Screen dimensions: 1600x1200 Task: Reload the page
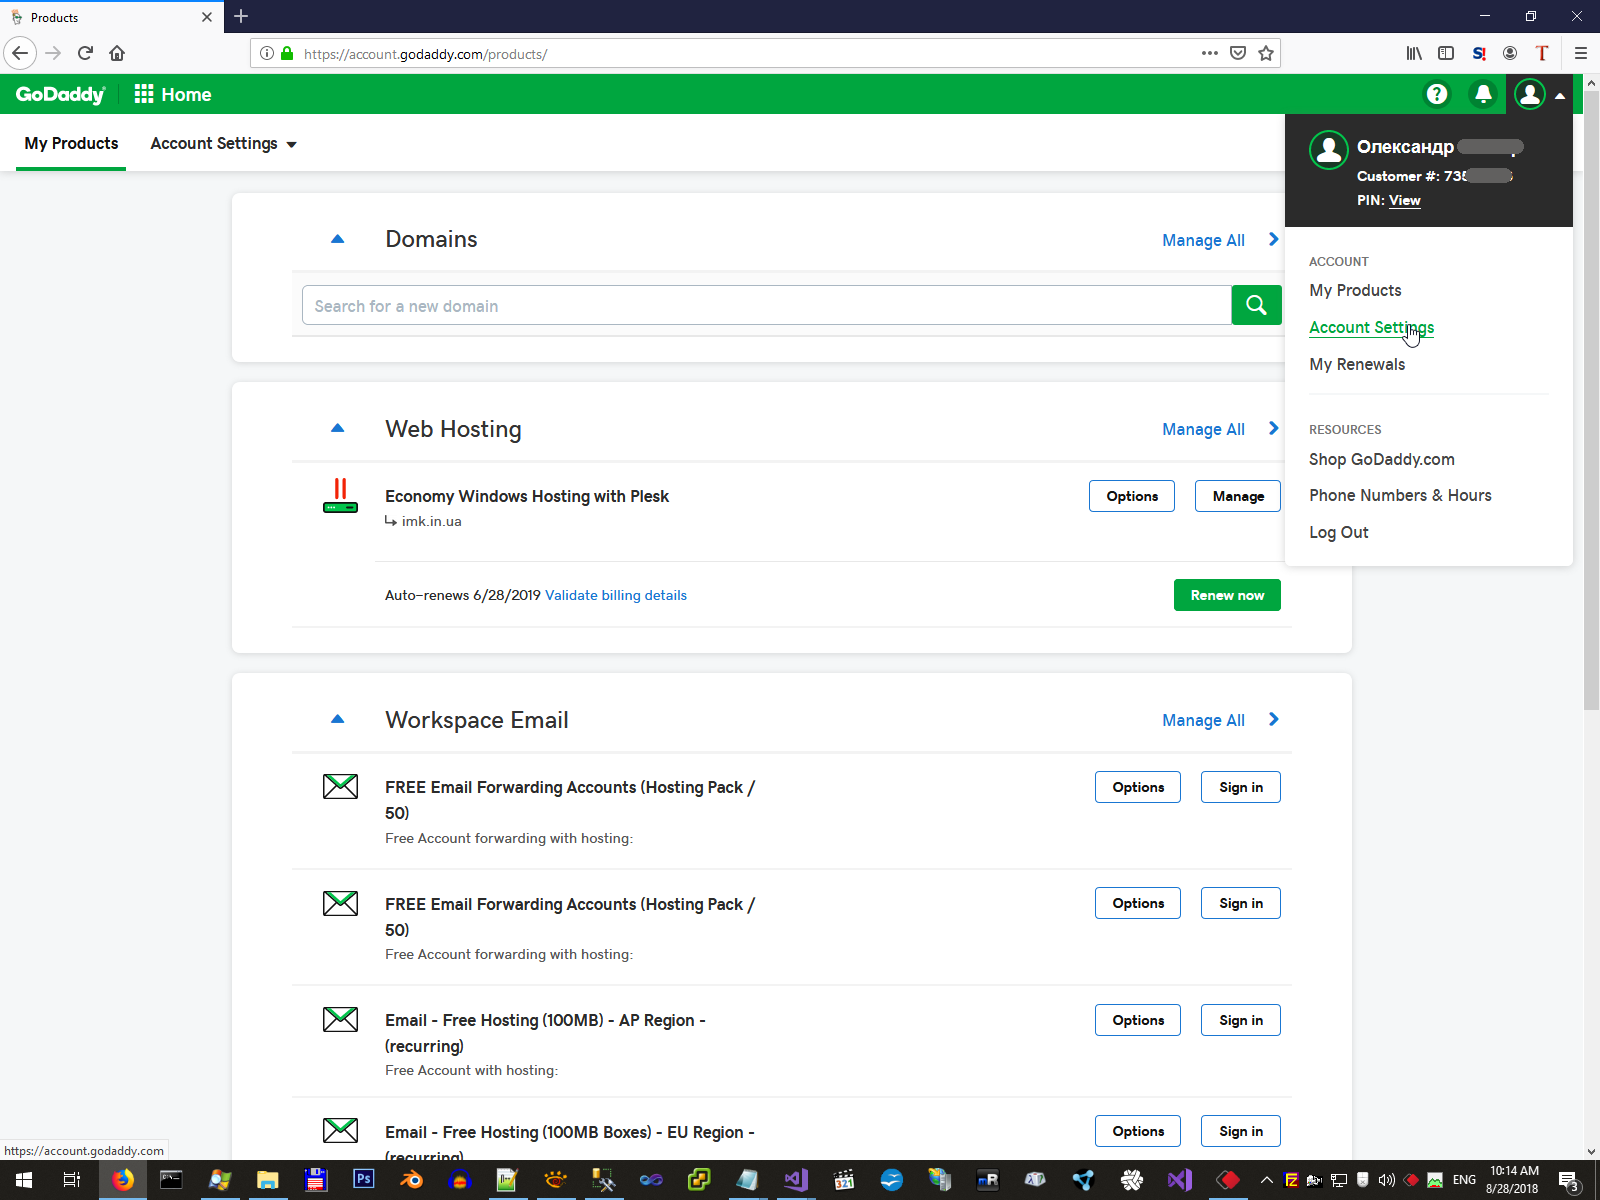click(85, 53)
